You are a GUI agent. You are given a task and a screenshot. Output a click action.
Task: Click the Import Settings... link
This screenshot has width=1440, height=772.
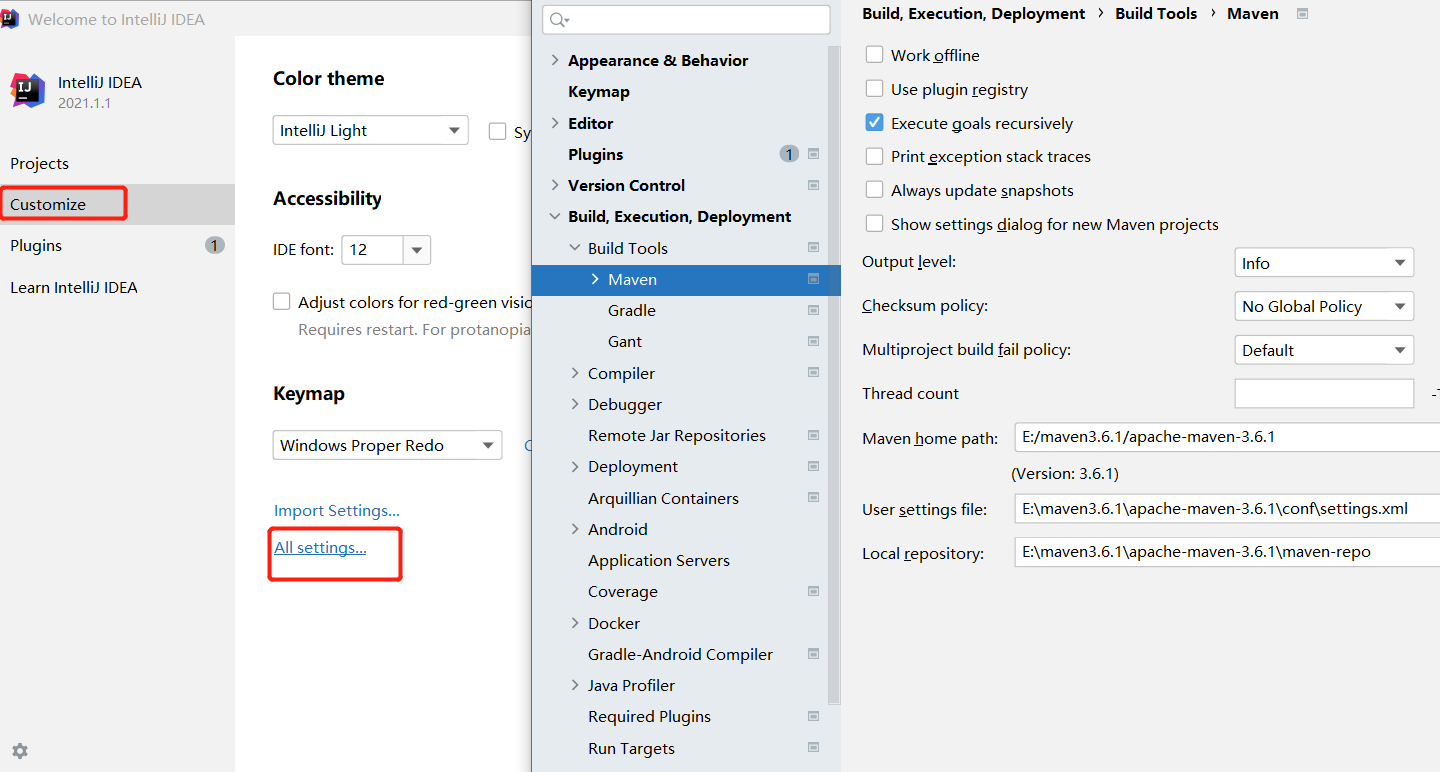click(337, 510)
